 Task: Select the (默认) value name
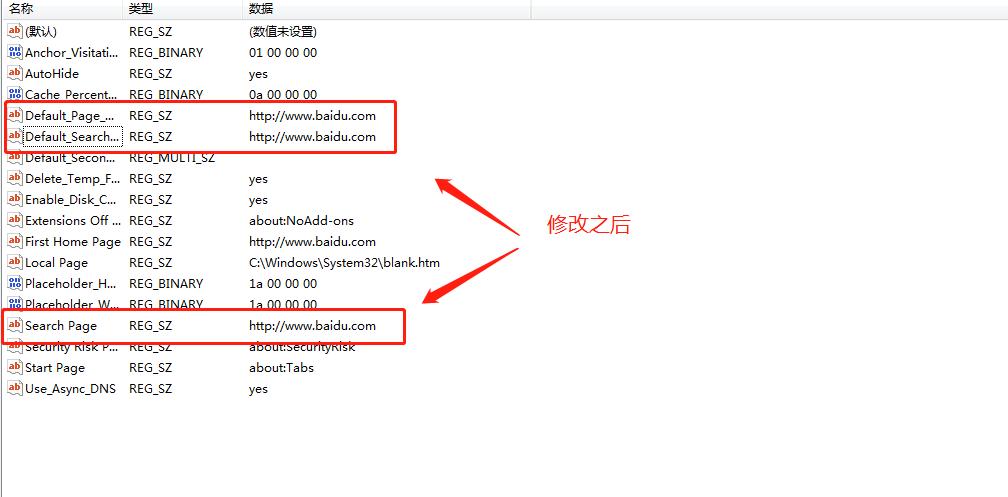tap(41, 32)
